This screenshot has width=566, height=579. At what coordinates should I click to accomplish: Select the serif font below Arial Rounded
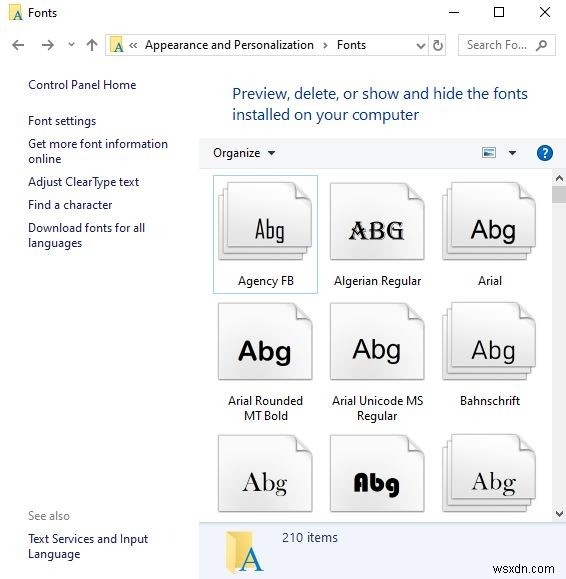tap(265, 473)
